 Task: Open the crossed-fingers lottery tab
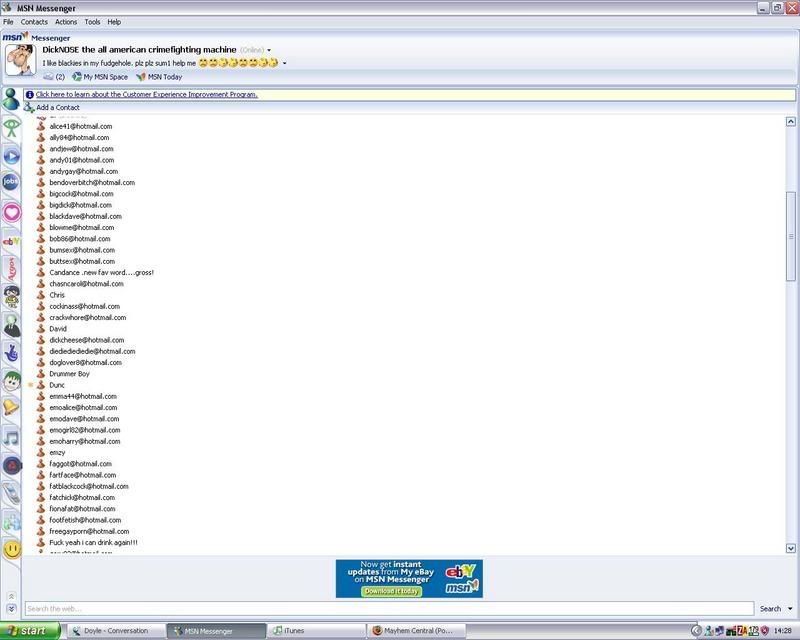11,352
